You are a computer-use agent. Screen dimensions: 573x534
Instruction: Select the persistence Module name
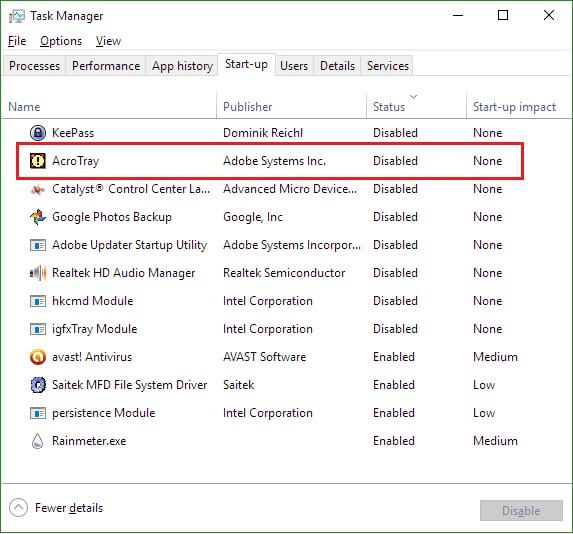[x=103, y=413]
